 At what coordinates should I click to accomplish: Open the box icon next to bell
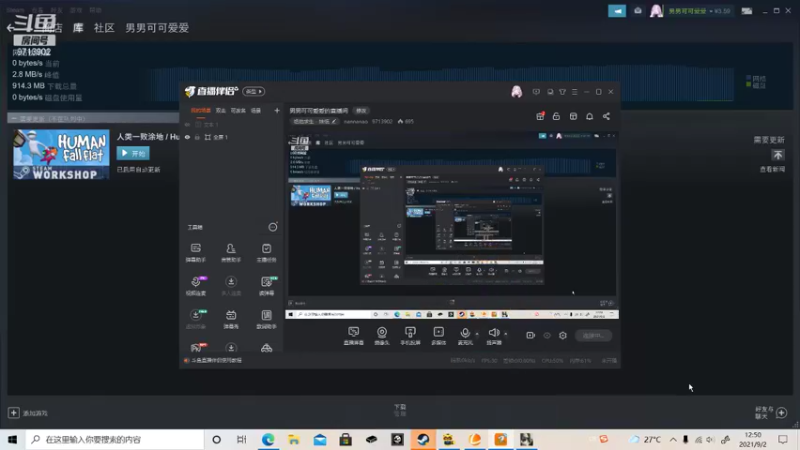point(573,116)
